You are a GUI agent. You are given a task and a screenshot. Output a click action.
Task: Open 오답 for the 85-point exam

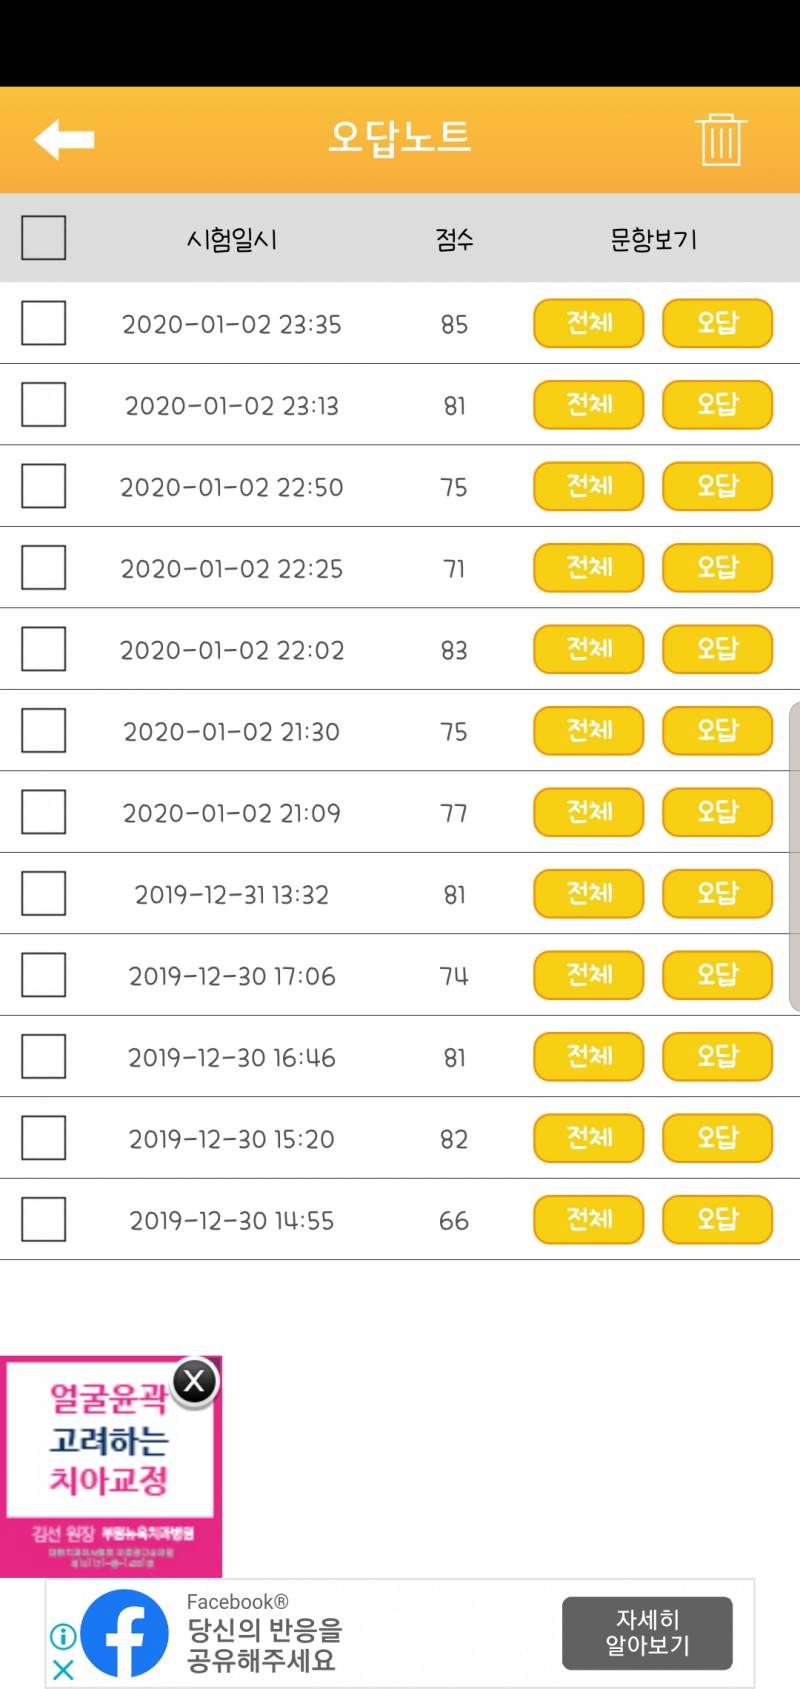pos(717,323)
